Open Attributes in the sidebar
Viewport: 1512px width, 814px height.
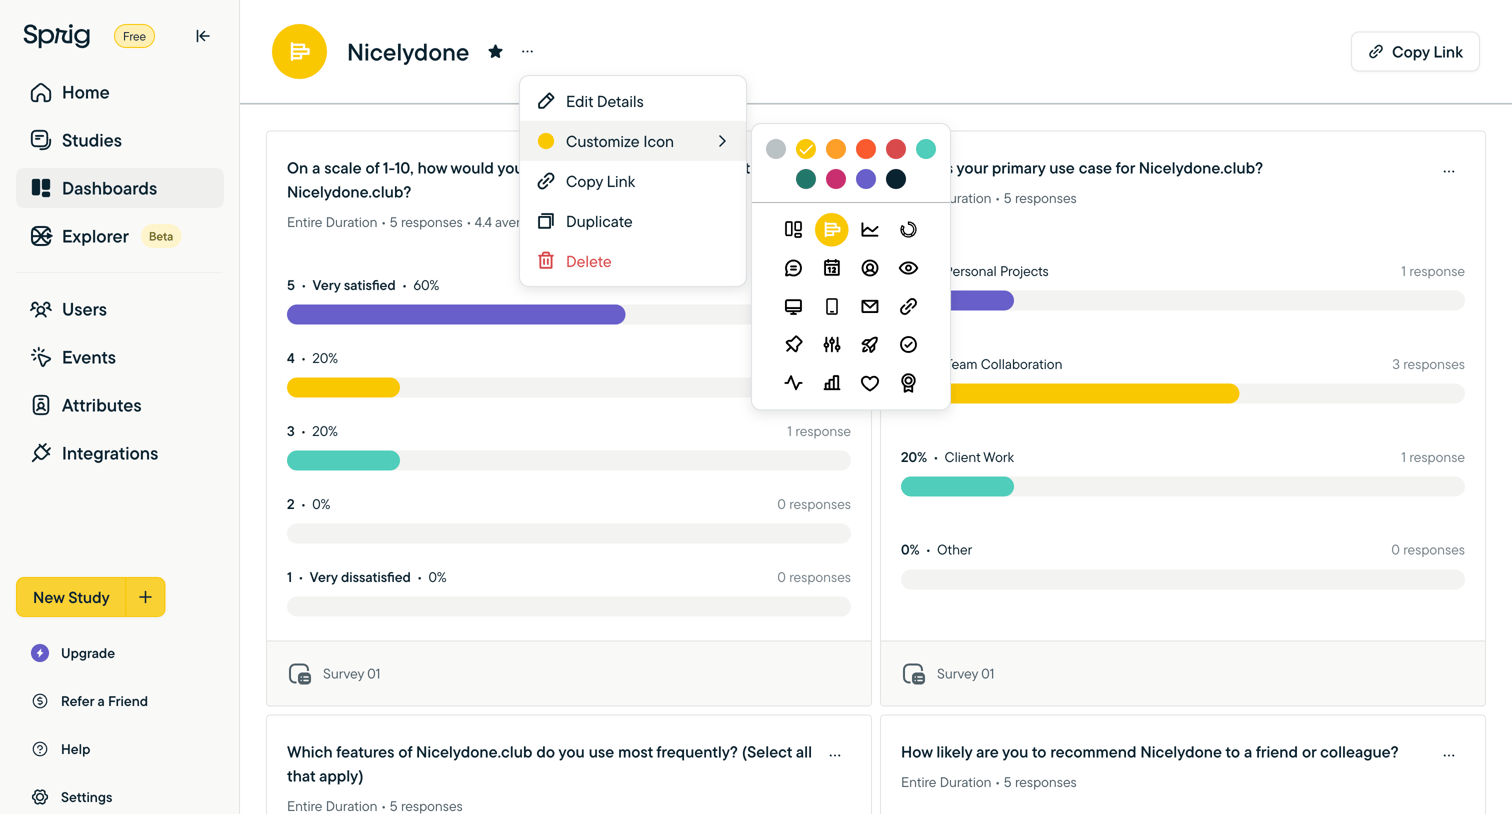(120, 405)
